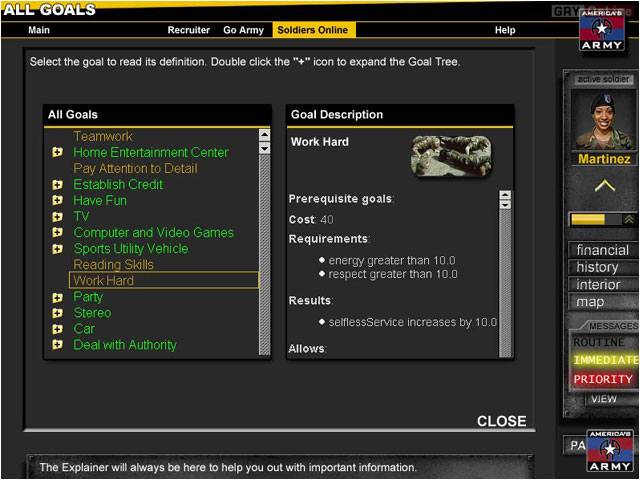Click double-chevron icon beside progress bar
The width and height of the screenshot is (640, 480).
629,220
